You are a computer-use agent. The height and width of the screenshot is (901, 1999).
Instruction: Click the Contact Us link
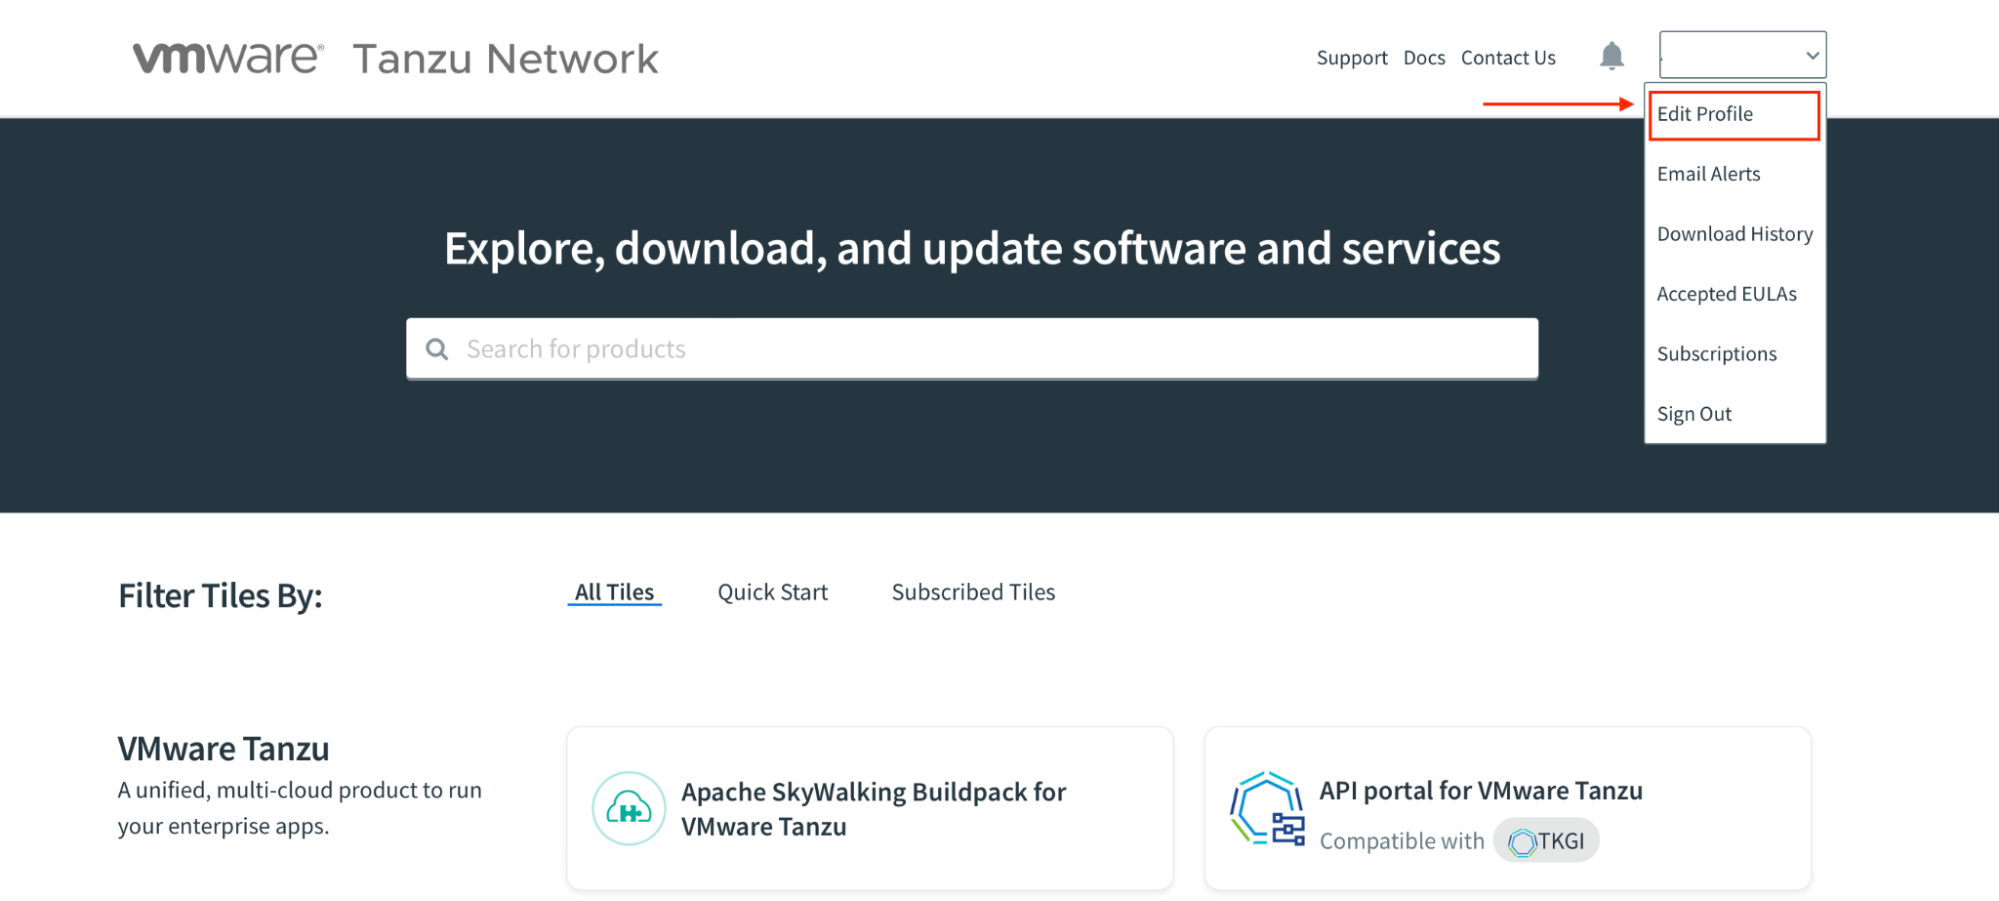click(1508, 58)
